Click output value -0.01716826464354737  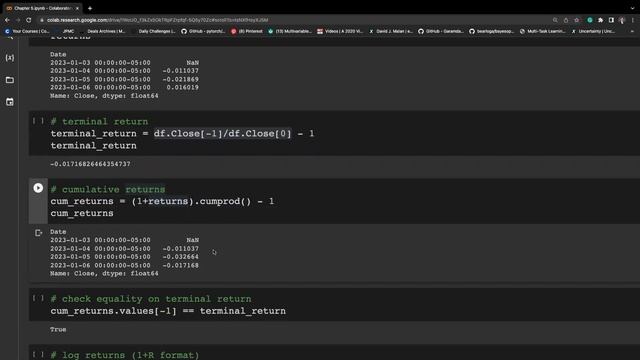pos(90,164)
